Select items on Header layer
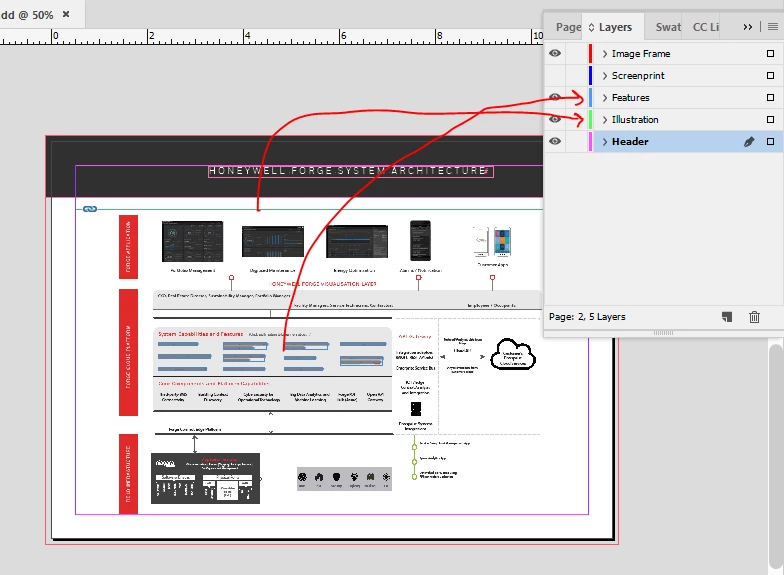The height and width of the screenshot is (575, 784). point(770,142)
